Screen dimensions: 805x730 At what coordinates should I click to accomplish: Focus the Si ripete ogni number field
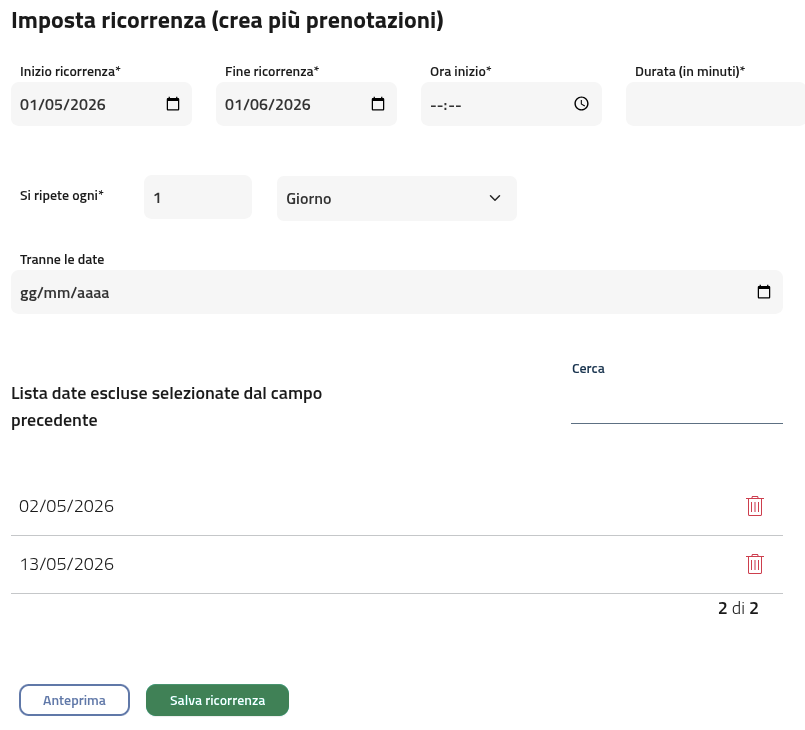(198, 198)
